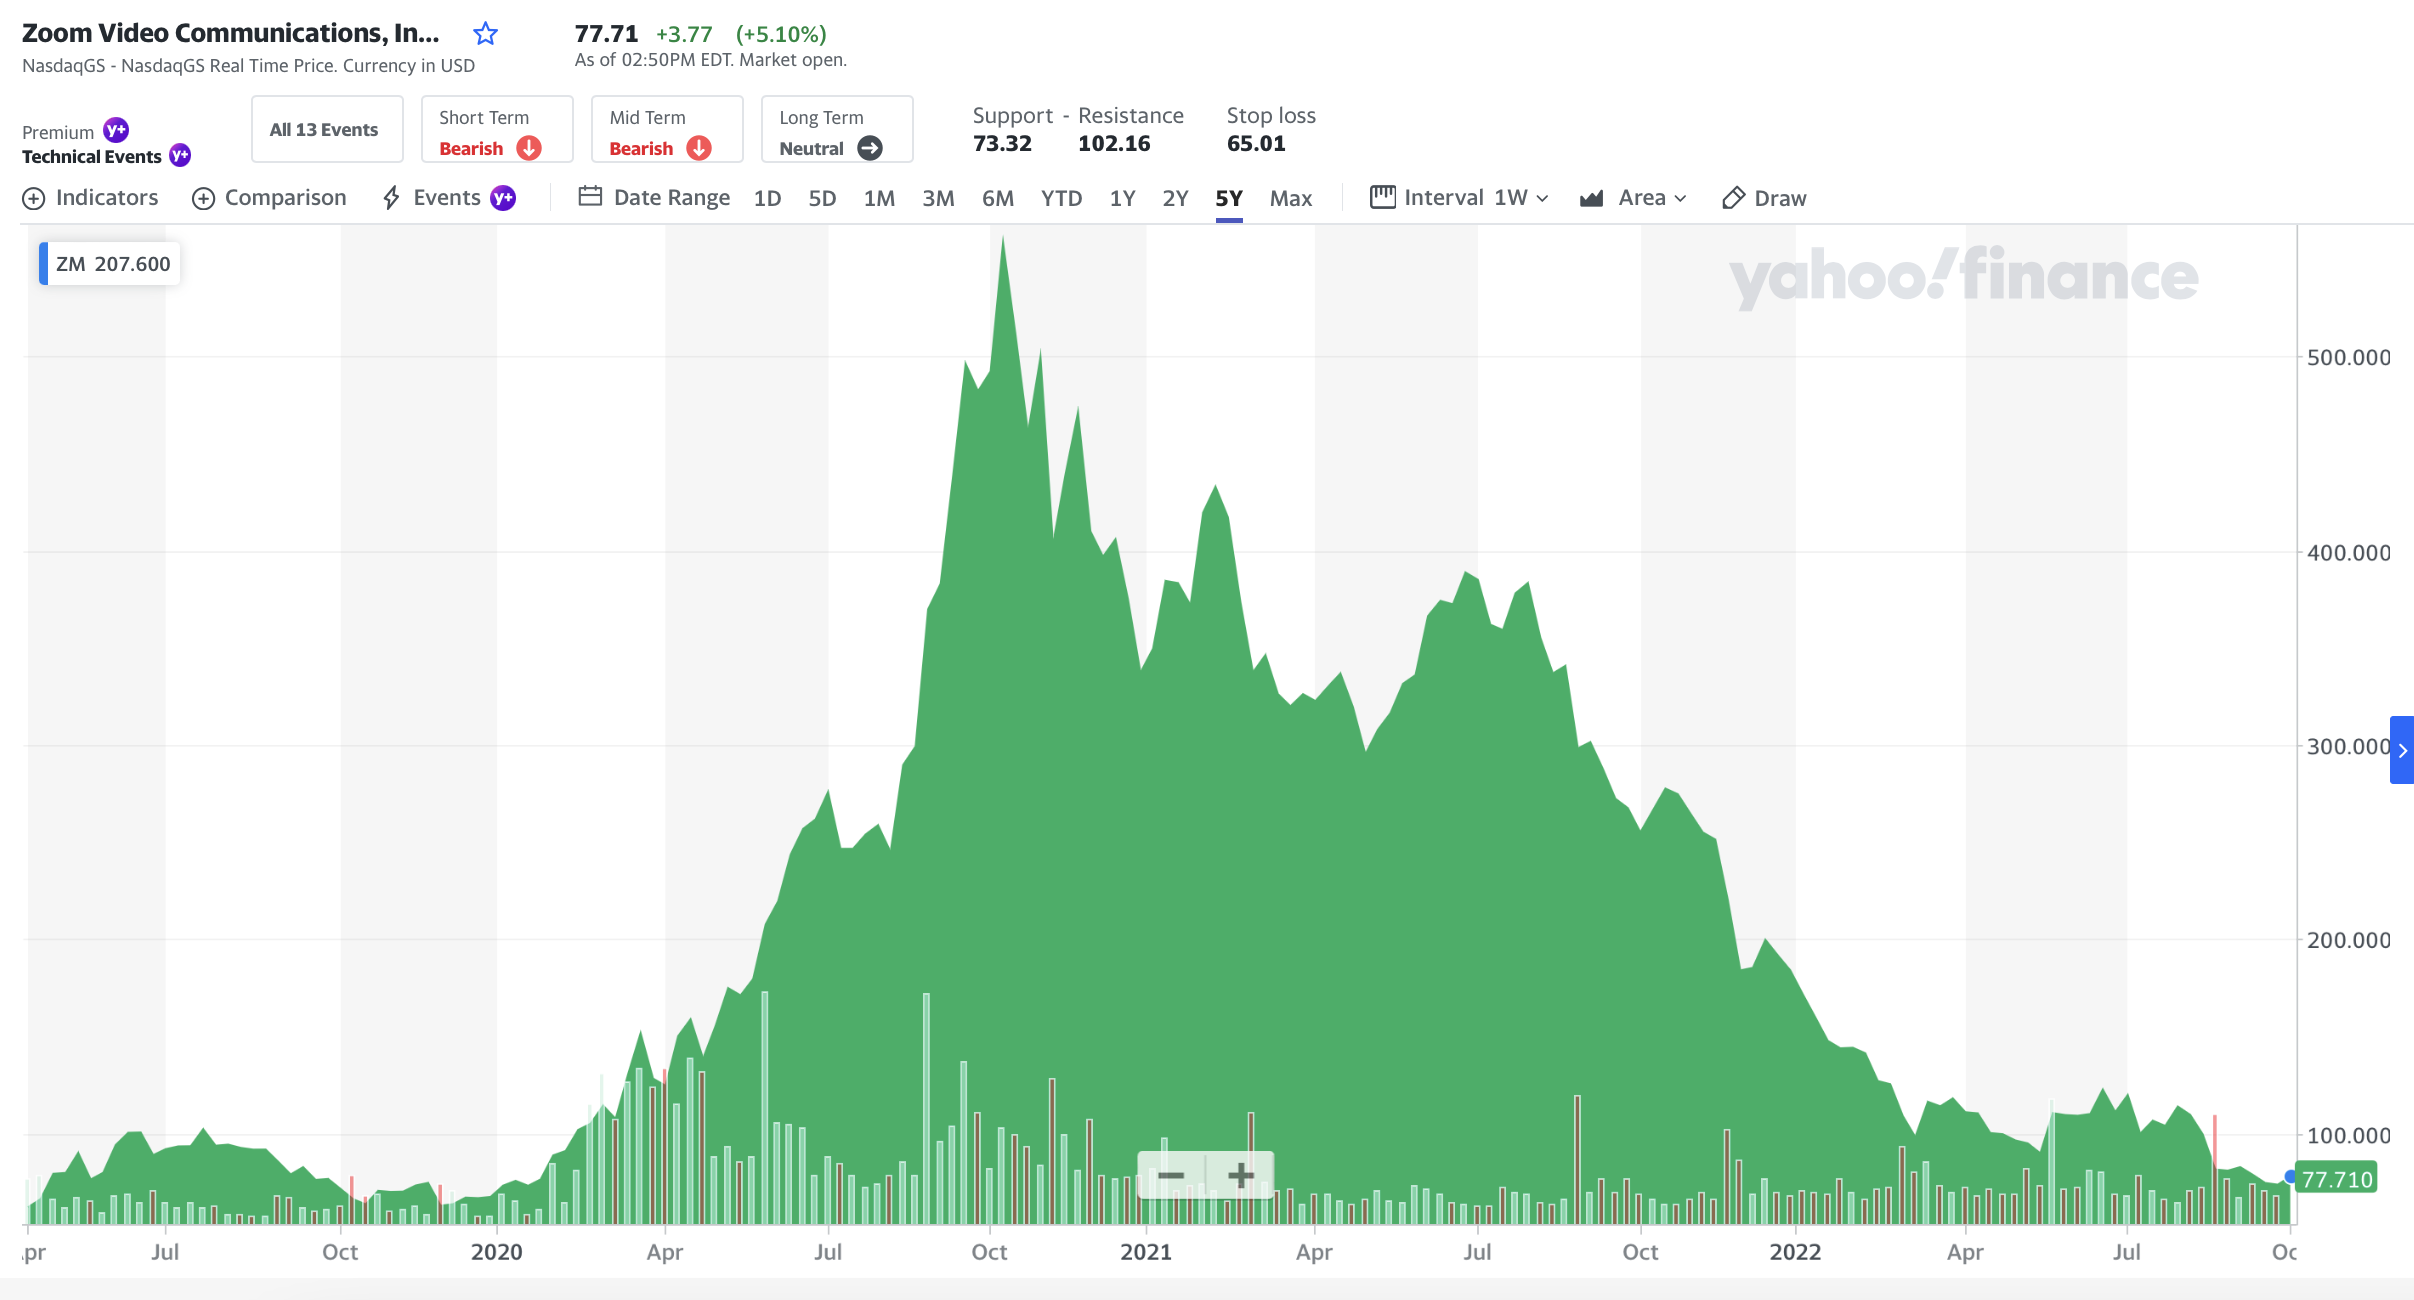Zoom out chart with minus button

click(x=1171, y=1175)
